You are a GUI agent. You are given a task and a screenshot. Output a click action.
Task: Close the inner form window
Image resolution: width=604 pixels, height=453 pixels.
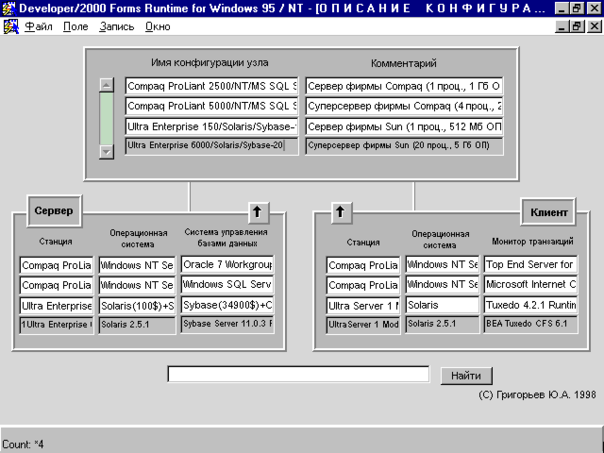pos(594,27)
